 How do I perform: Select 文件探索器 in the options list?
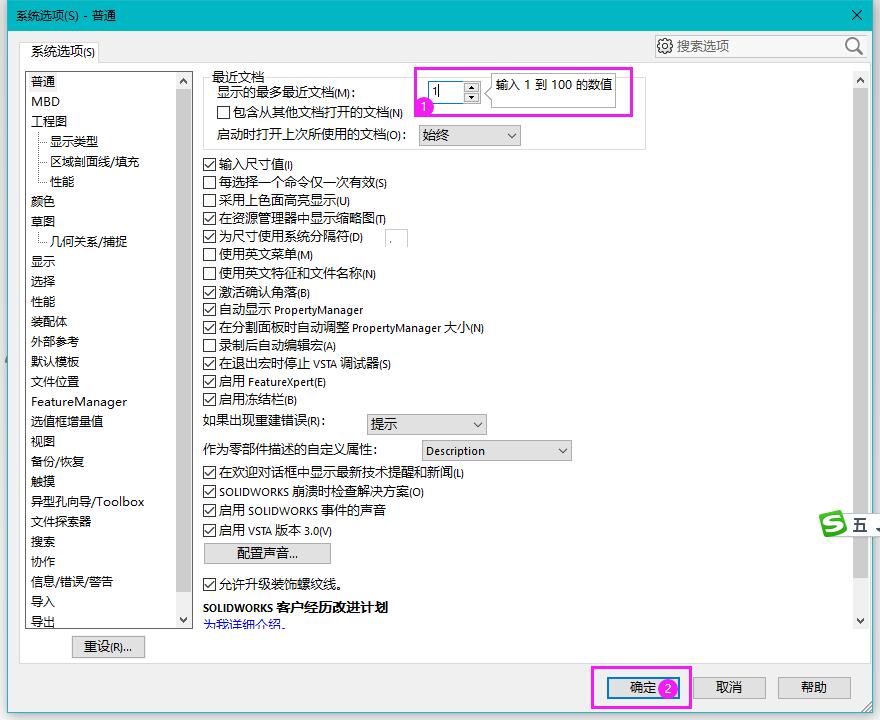click(61, 522)
